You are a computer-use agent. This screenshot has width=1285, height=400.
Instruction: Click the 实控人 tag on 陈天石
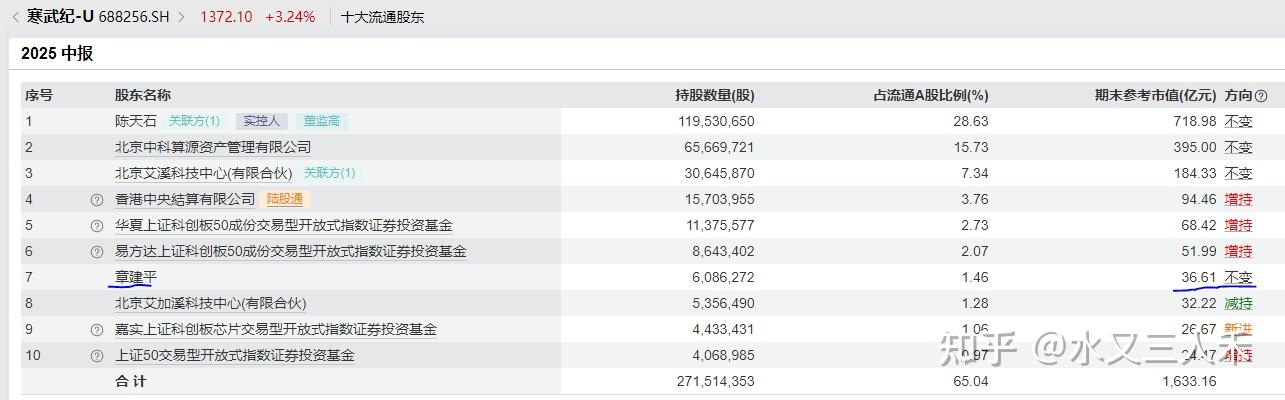[262, 121]
